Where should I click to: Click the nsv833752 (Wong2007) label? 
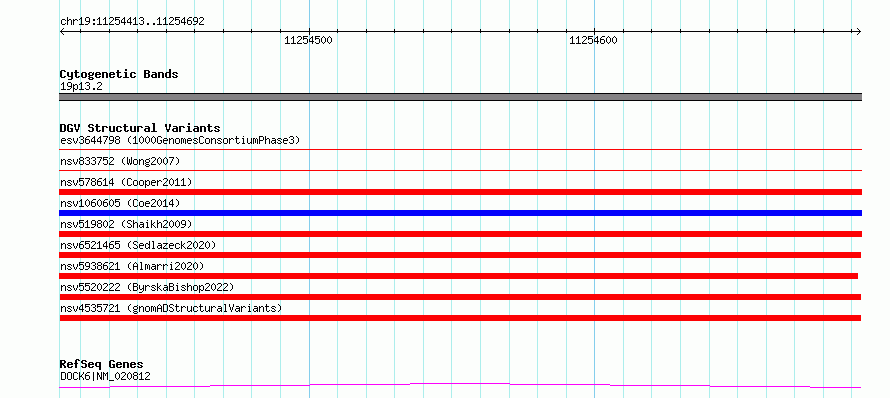point(120,161)
